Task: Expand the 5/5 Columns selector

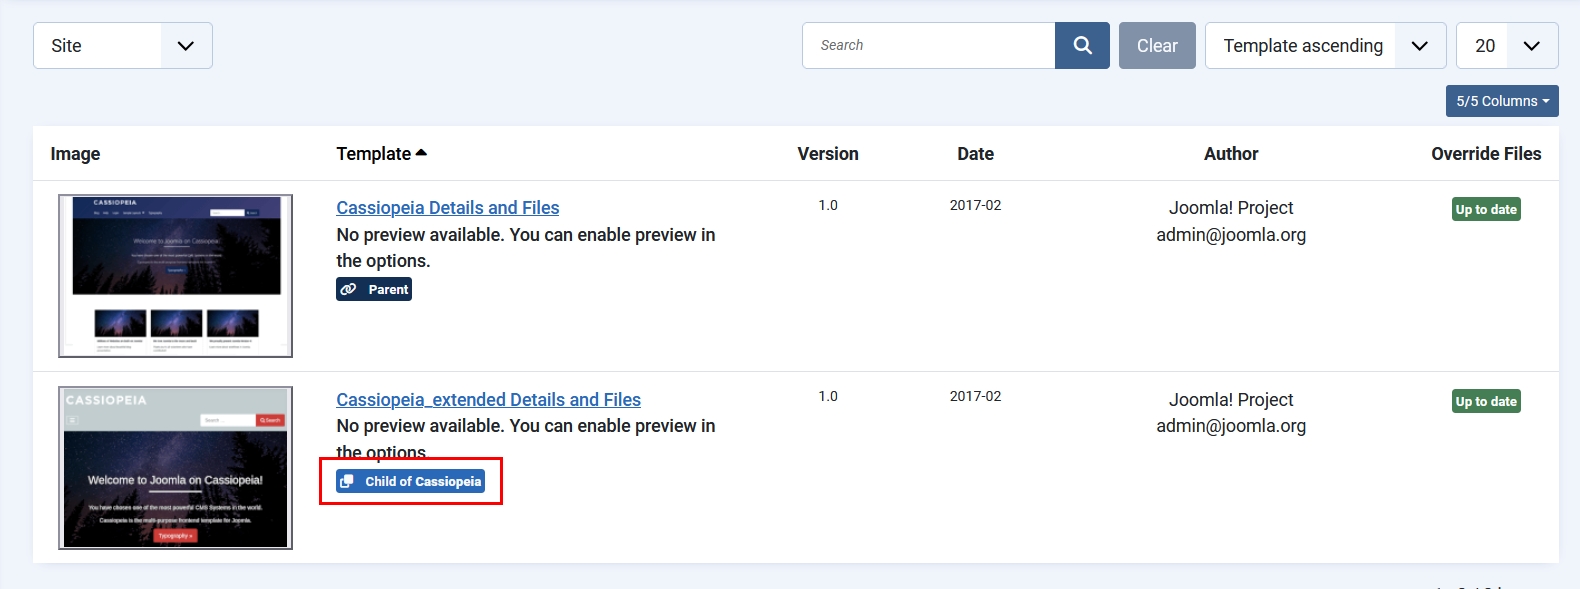Action: pyautogui.click(x=1501, y=101)
